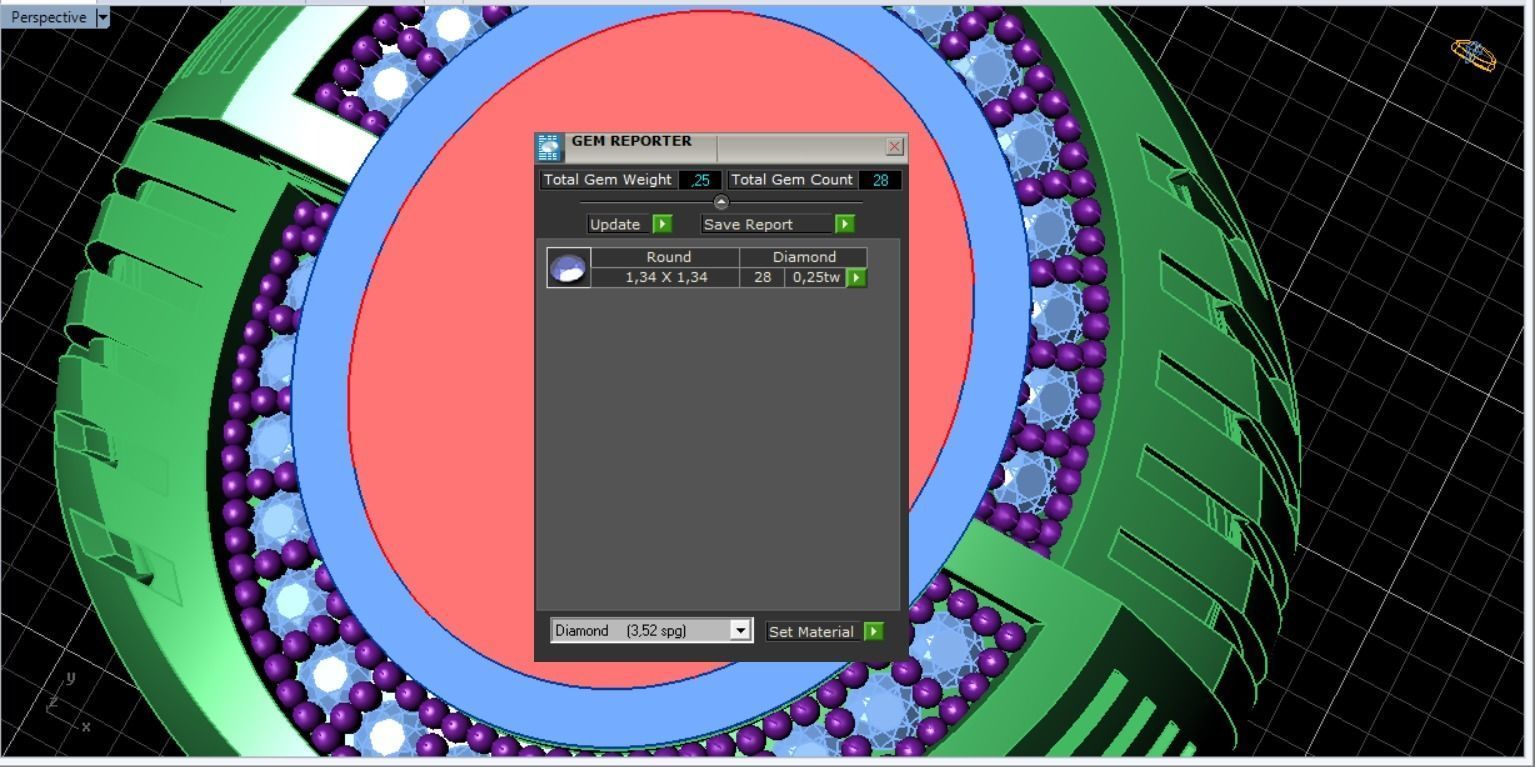Click the green Set Material arrow

point(874,631)
